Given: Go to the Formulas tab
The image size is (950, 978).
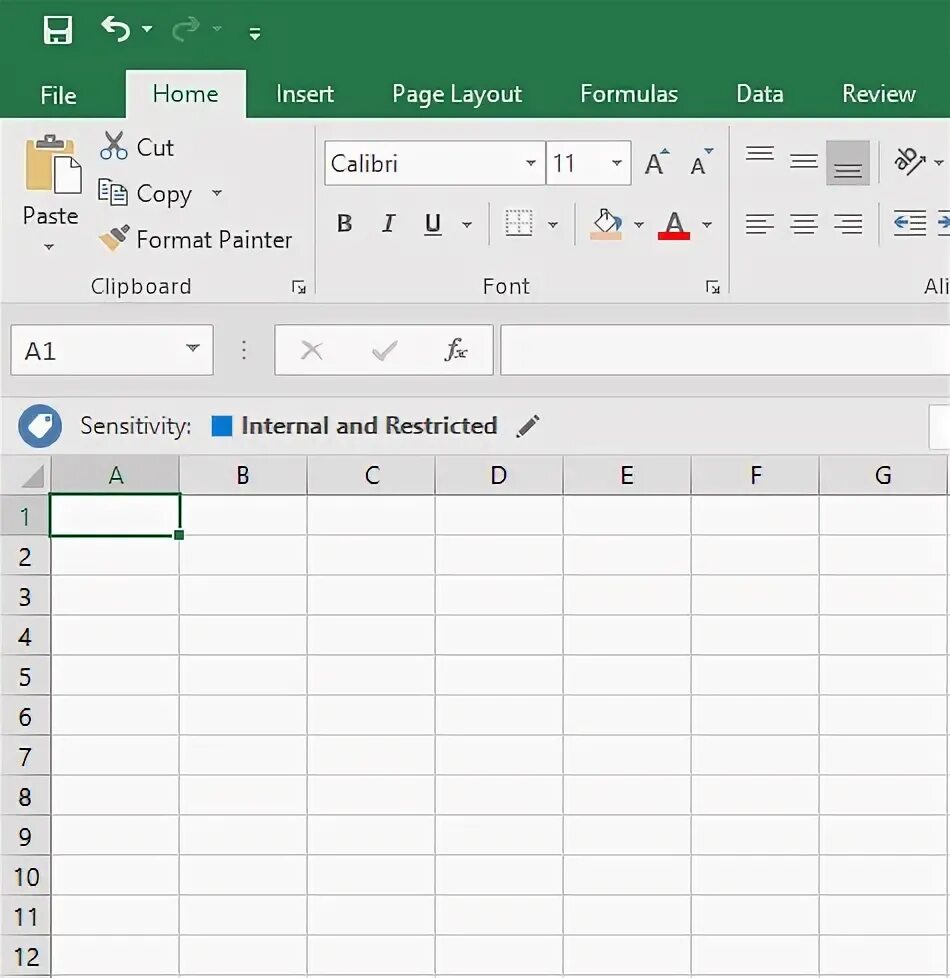Looking at the screenshot, I should click(x=629, y=94).
